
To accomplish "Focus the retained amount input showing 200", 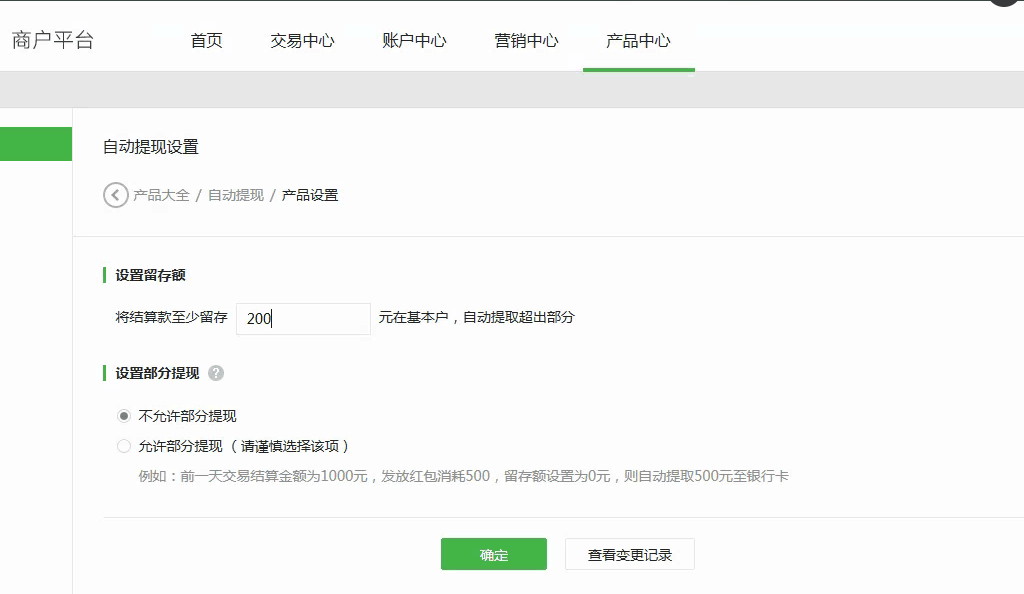I will pos(303,319).
